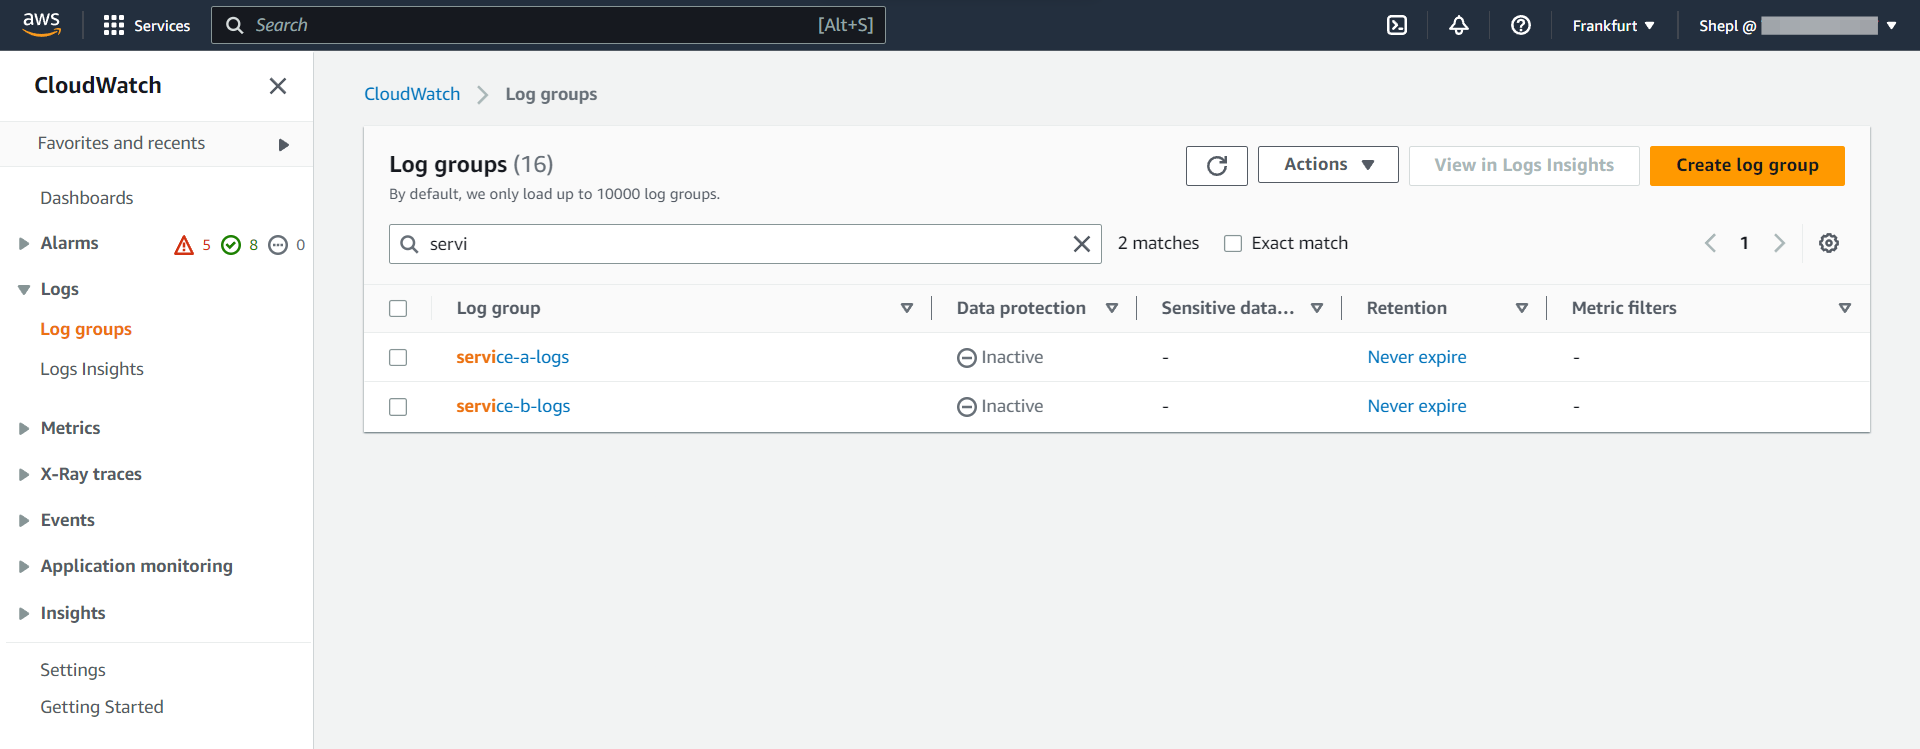The image size is (1920, 749).
Task: Open Logs Insights in the sidebar
Action: pos(92,369)
